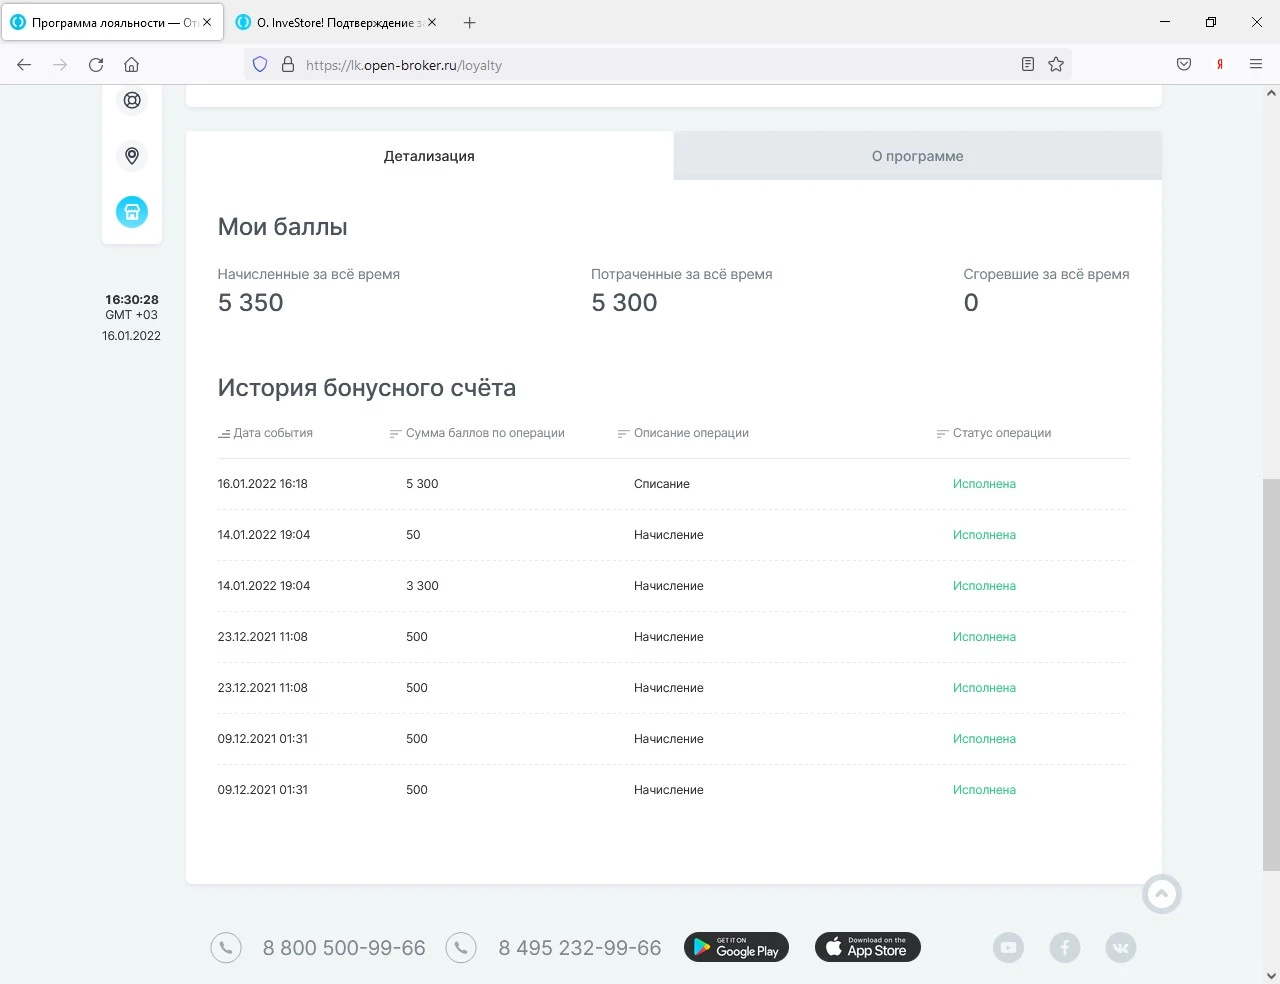The height and width of the screenshot is (984, 1280).
Task: Click the GMT +03 timezone label
Action: [132, 315]
